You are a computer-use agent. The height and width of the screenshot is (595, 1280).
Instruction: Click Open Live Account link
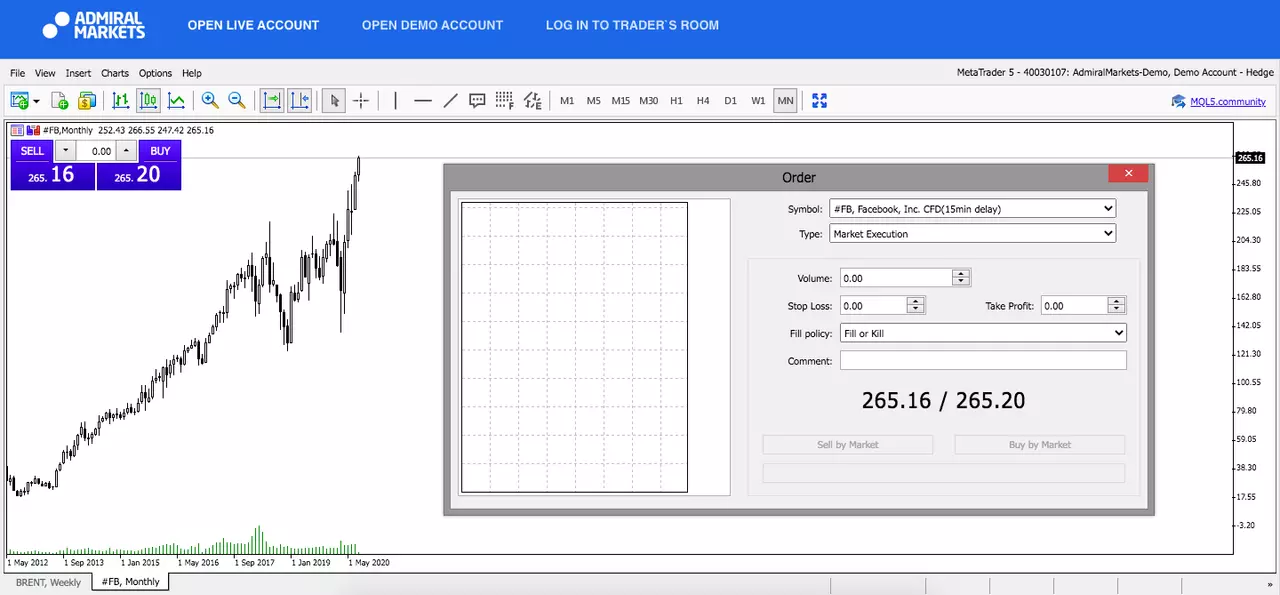click(x=253, y=25)
